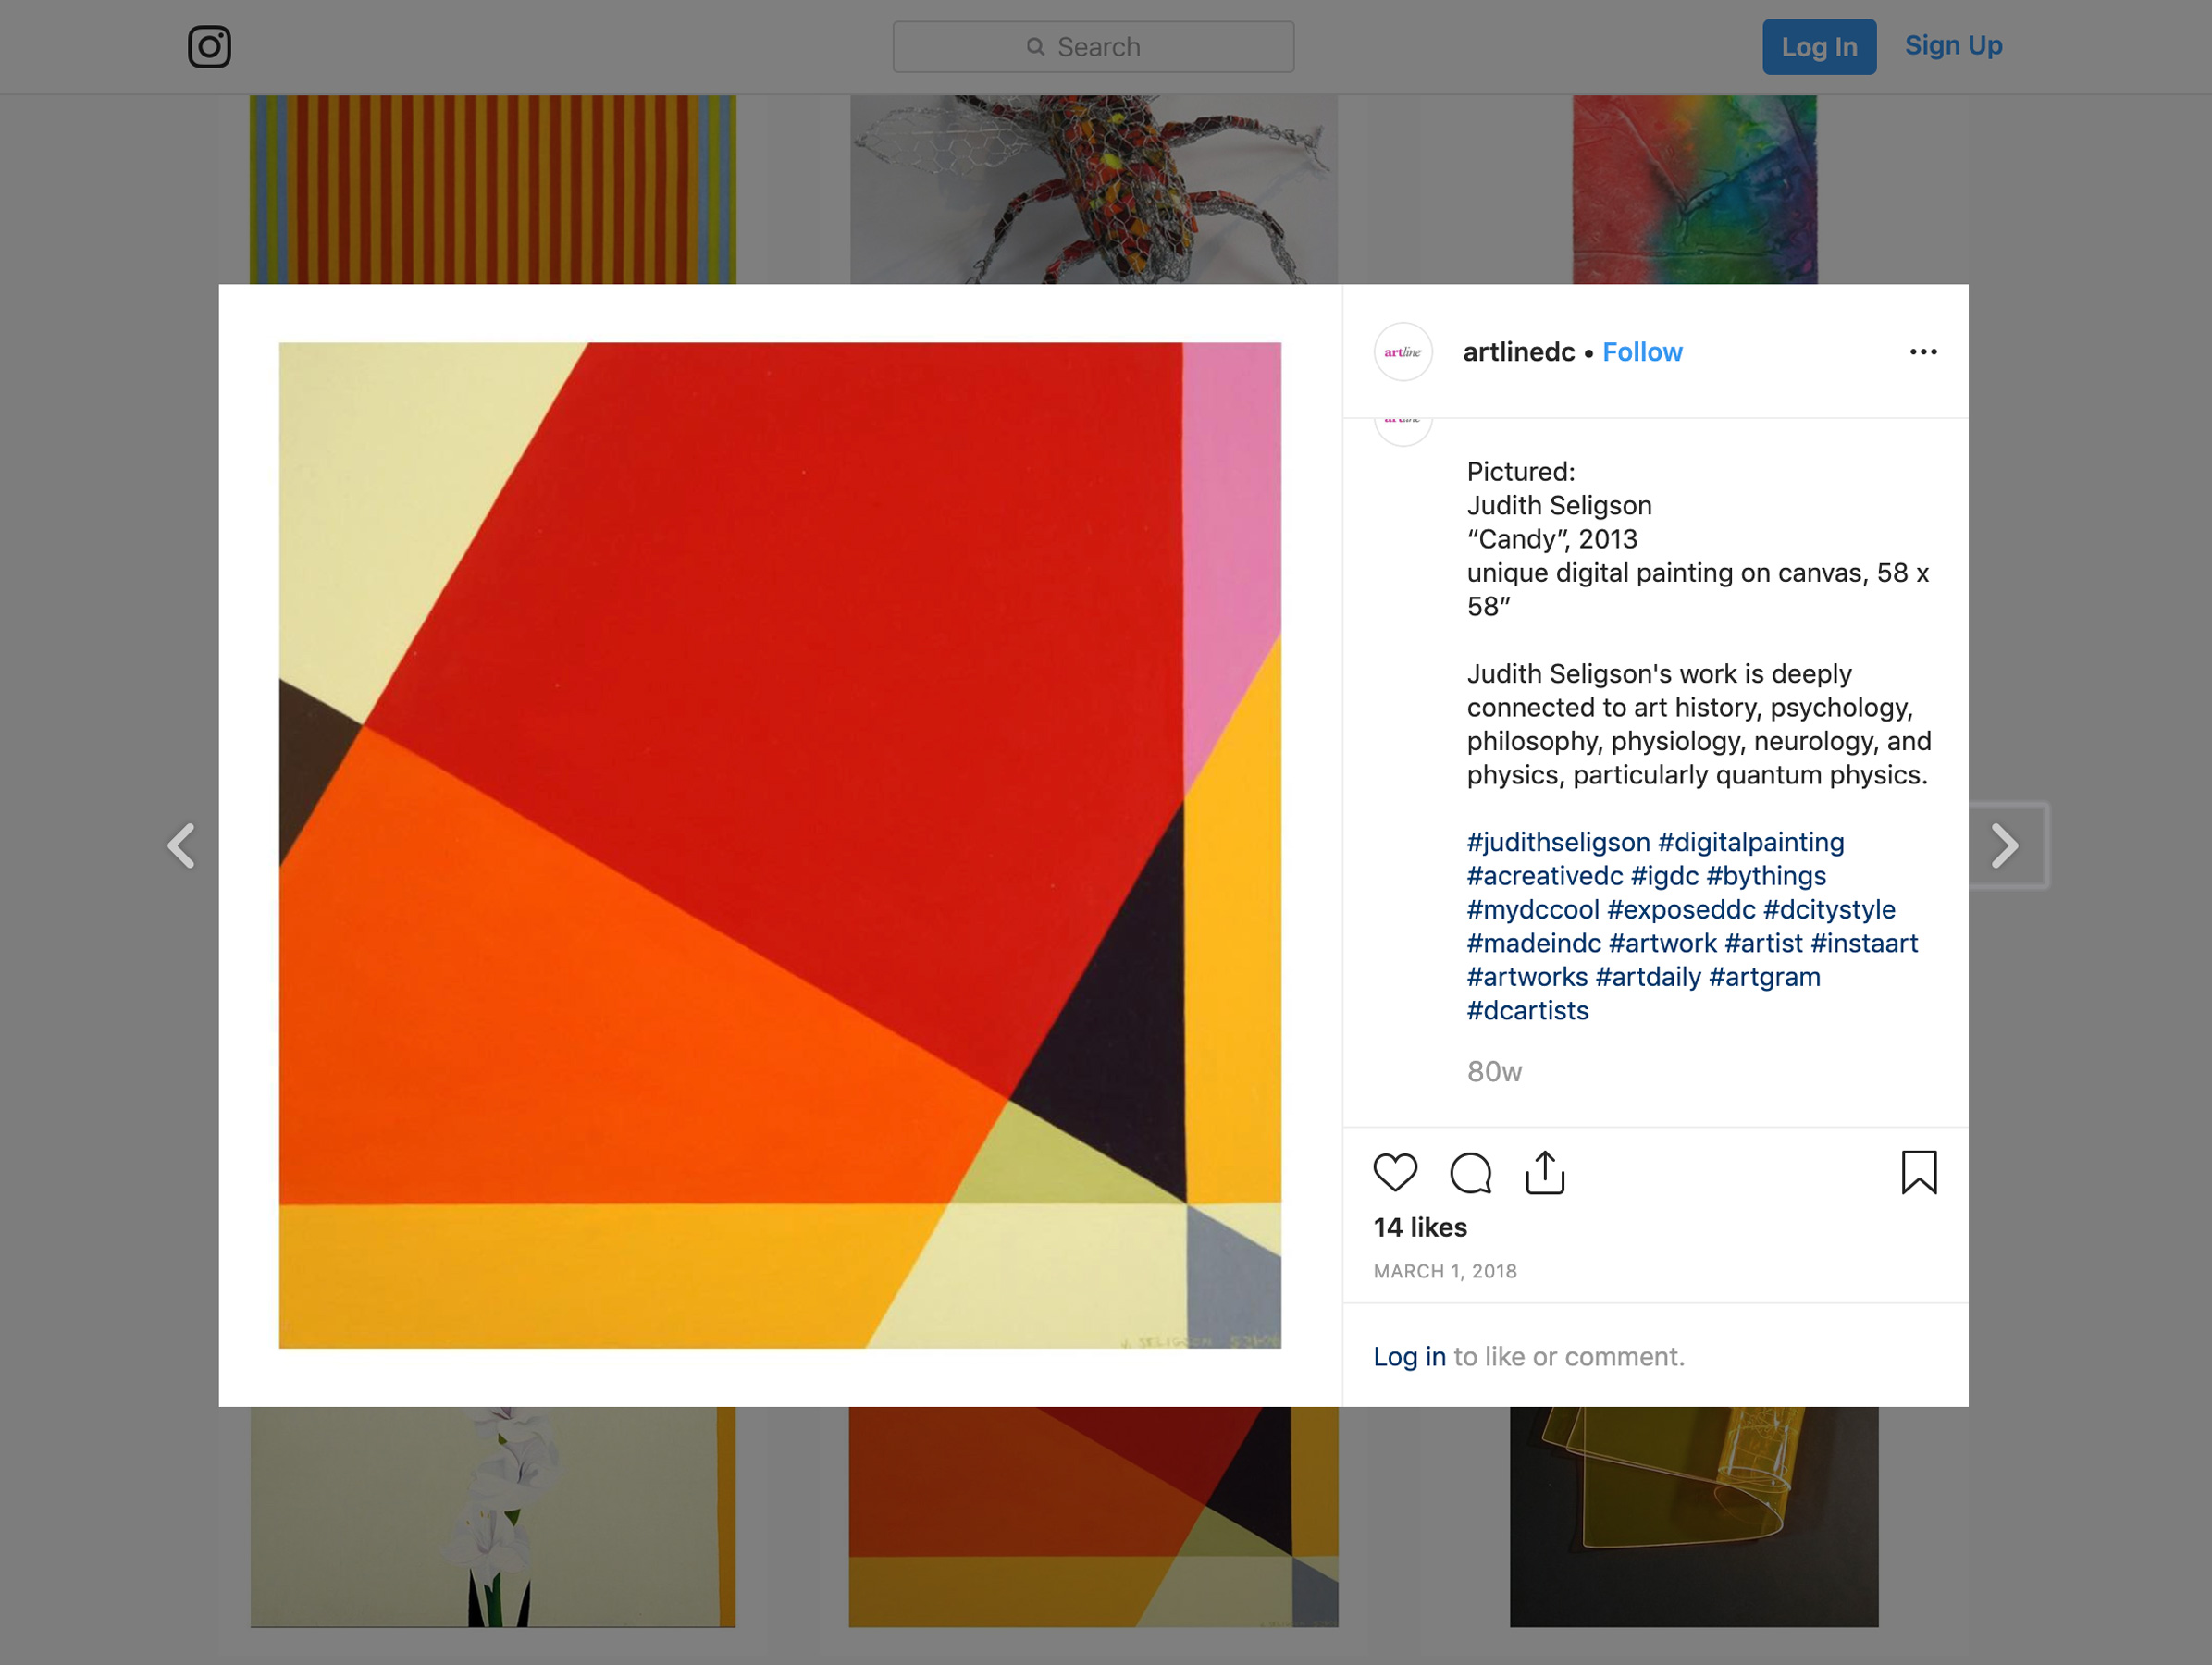Share the post via share icon
The image size is (2212, 1665).
click(1545, 1172)
